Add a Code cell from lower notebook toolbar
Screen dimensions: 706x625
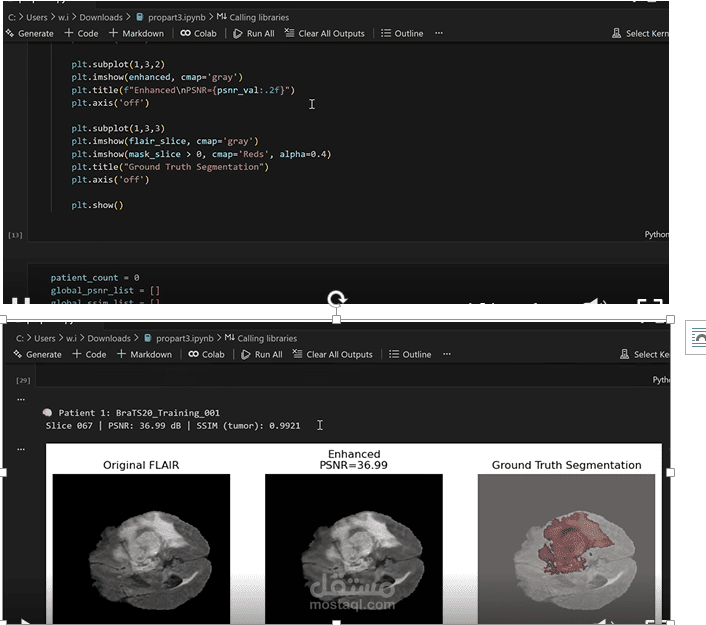[90, 354]
